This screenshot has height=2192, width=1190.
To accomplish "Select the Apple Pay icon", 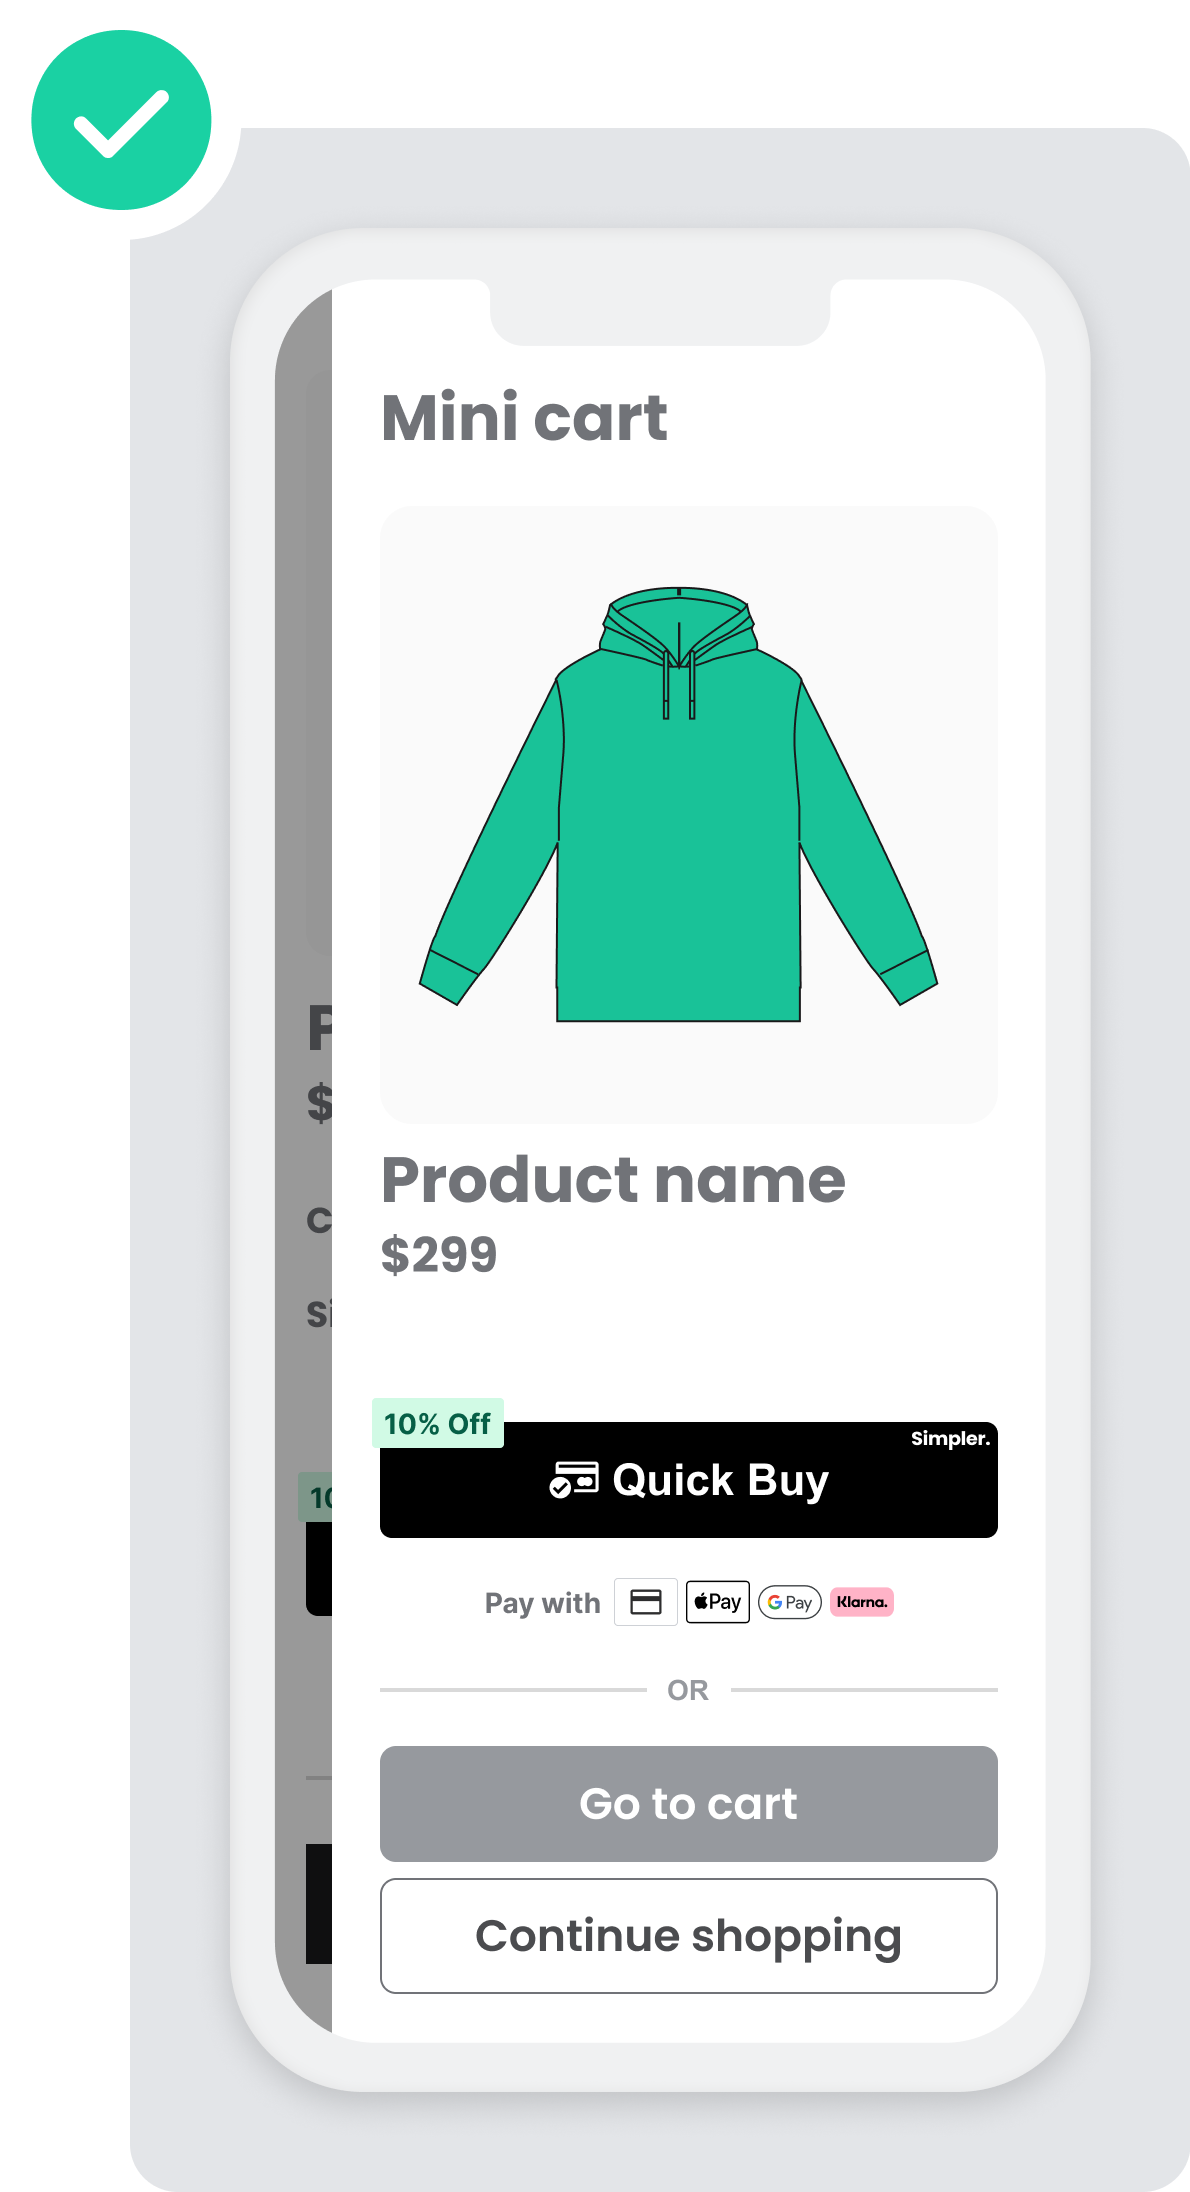I will pos(718,1602).
